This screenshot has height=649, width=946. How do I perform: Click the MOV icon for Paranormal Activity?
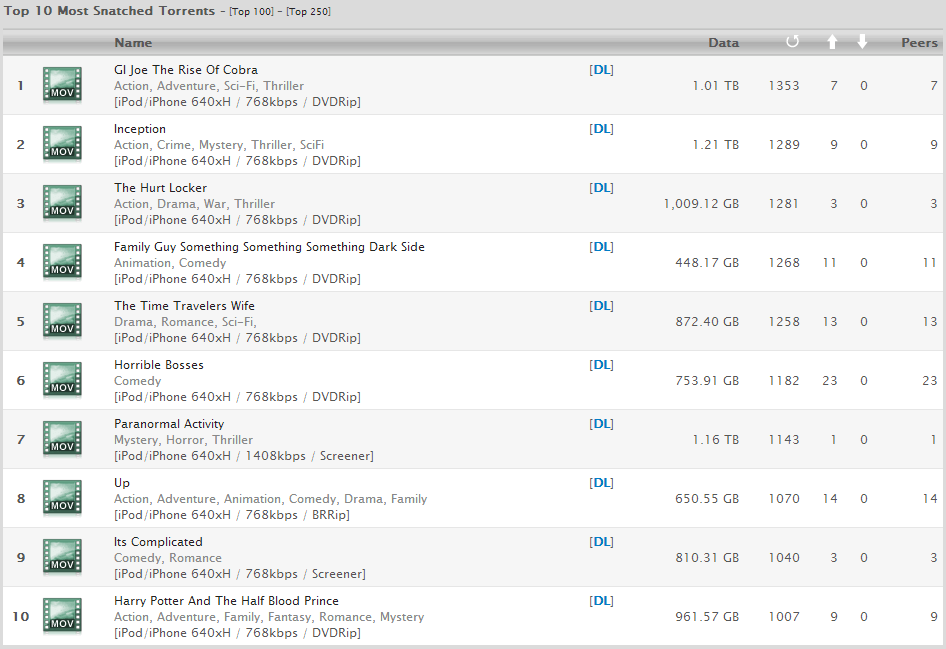[x=62, y=439]
